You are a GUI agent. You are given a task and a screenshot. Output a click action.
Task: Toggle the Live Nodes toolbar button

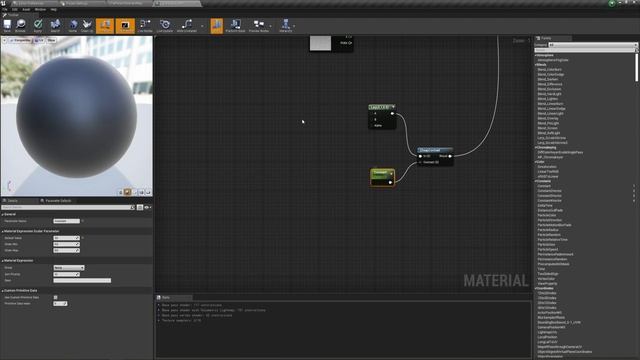(145, 26)
